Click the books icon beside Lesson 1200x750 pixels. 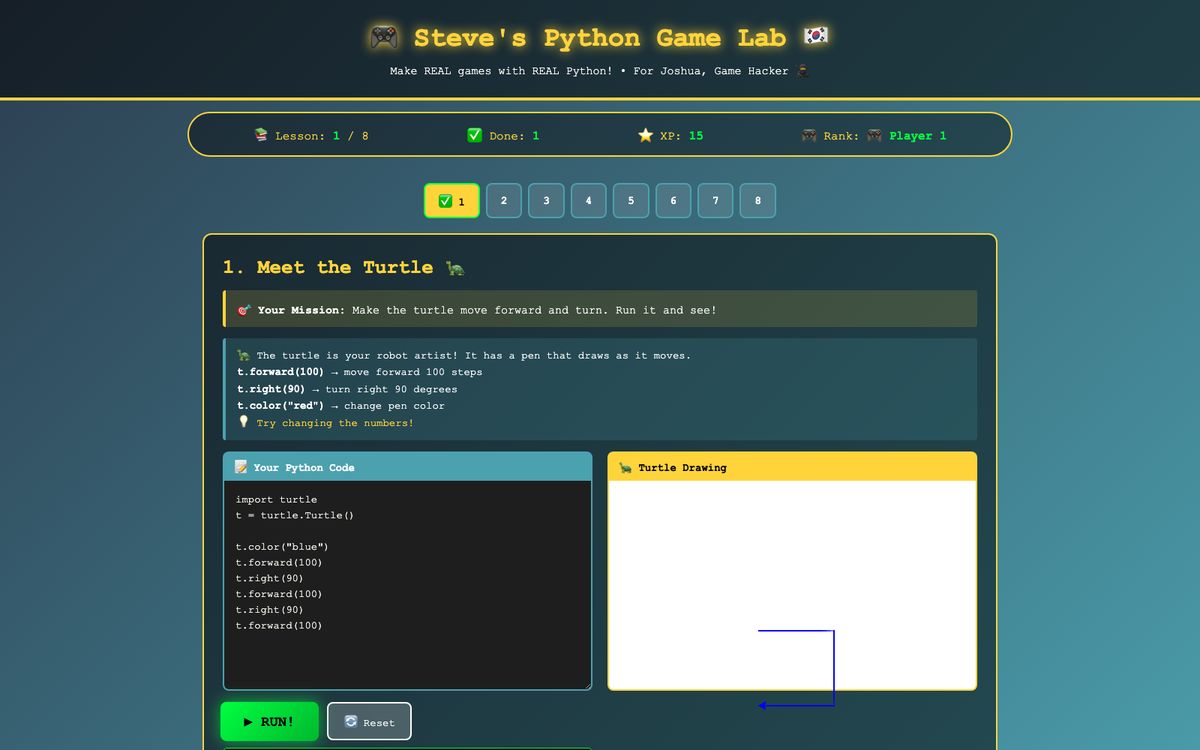[261, 135]
